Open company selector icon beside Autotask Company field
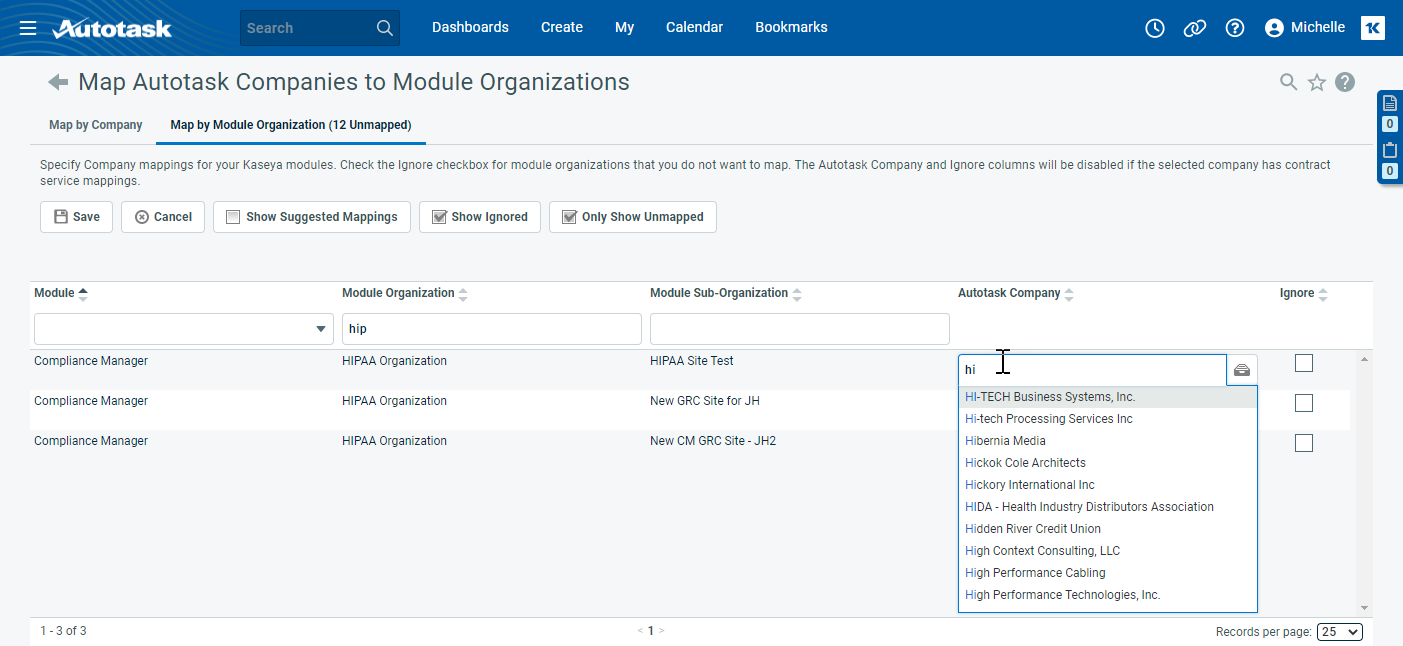The image size is (1403, 646). pyautogui.click(x=1242, y=370)
